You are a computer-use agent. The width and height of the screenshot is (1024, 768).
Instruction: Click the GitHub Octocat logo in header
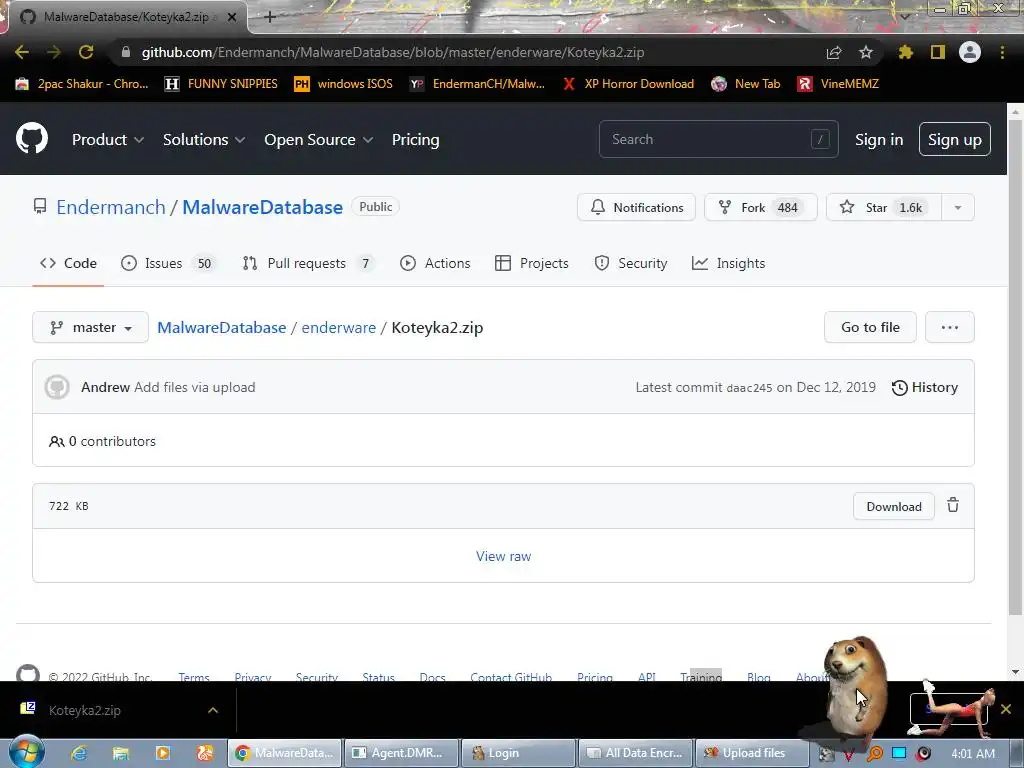tap(32, 138)
